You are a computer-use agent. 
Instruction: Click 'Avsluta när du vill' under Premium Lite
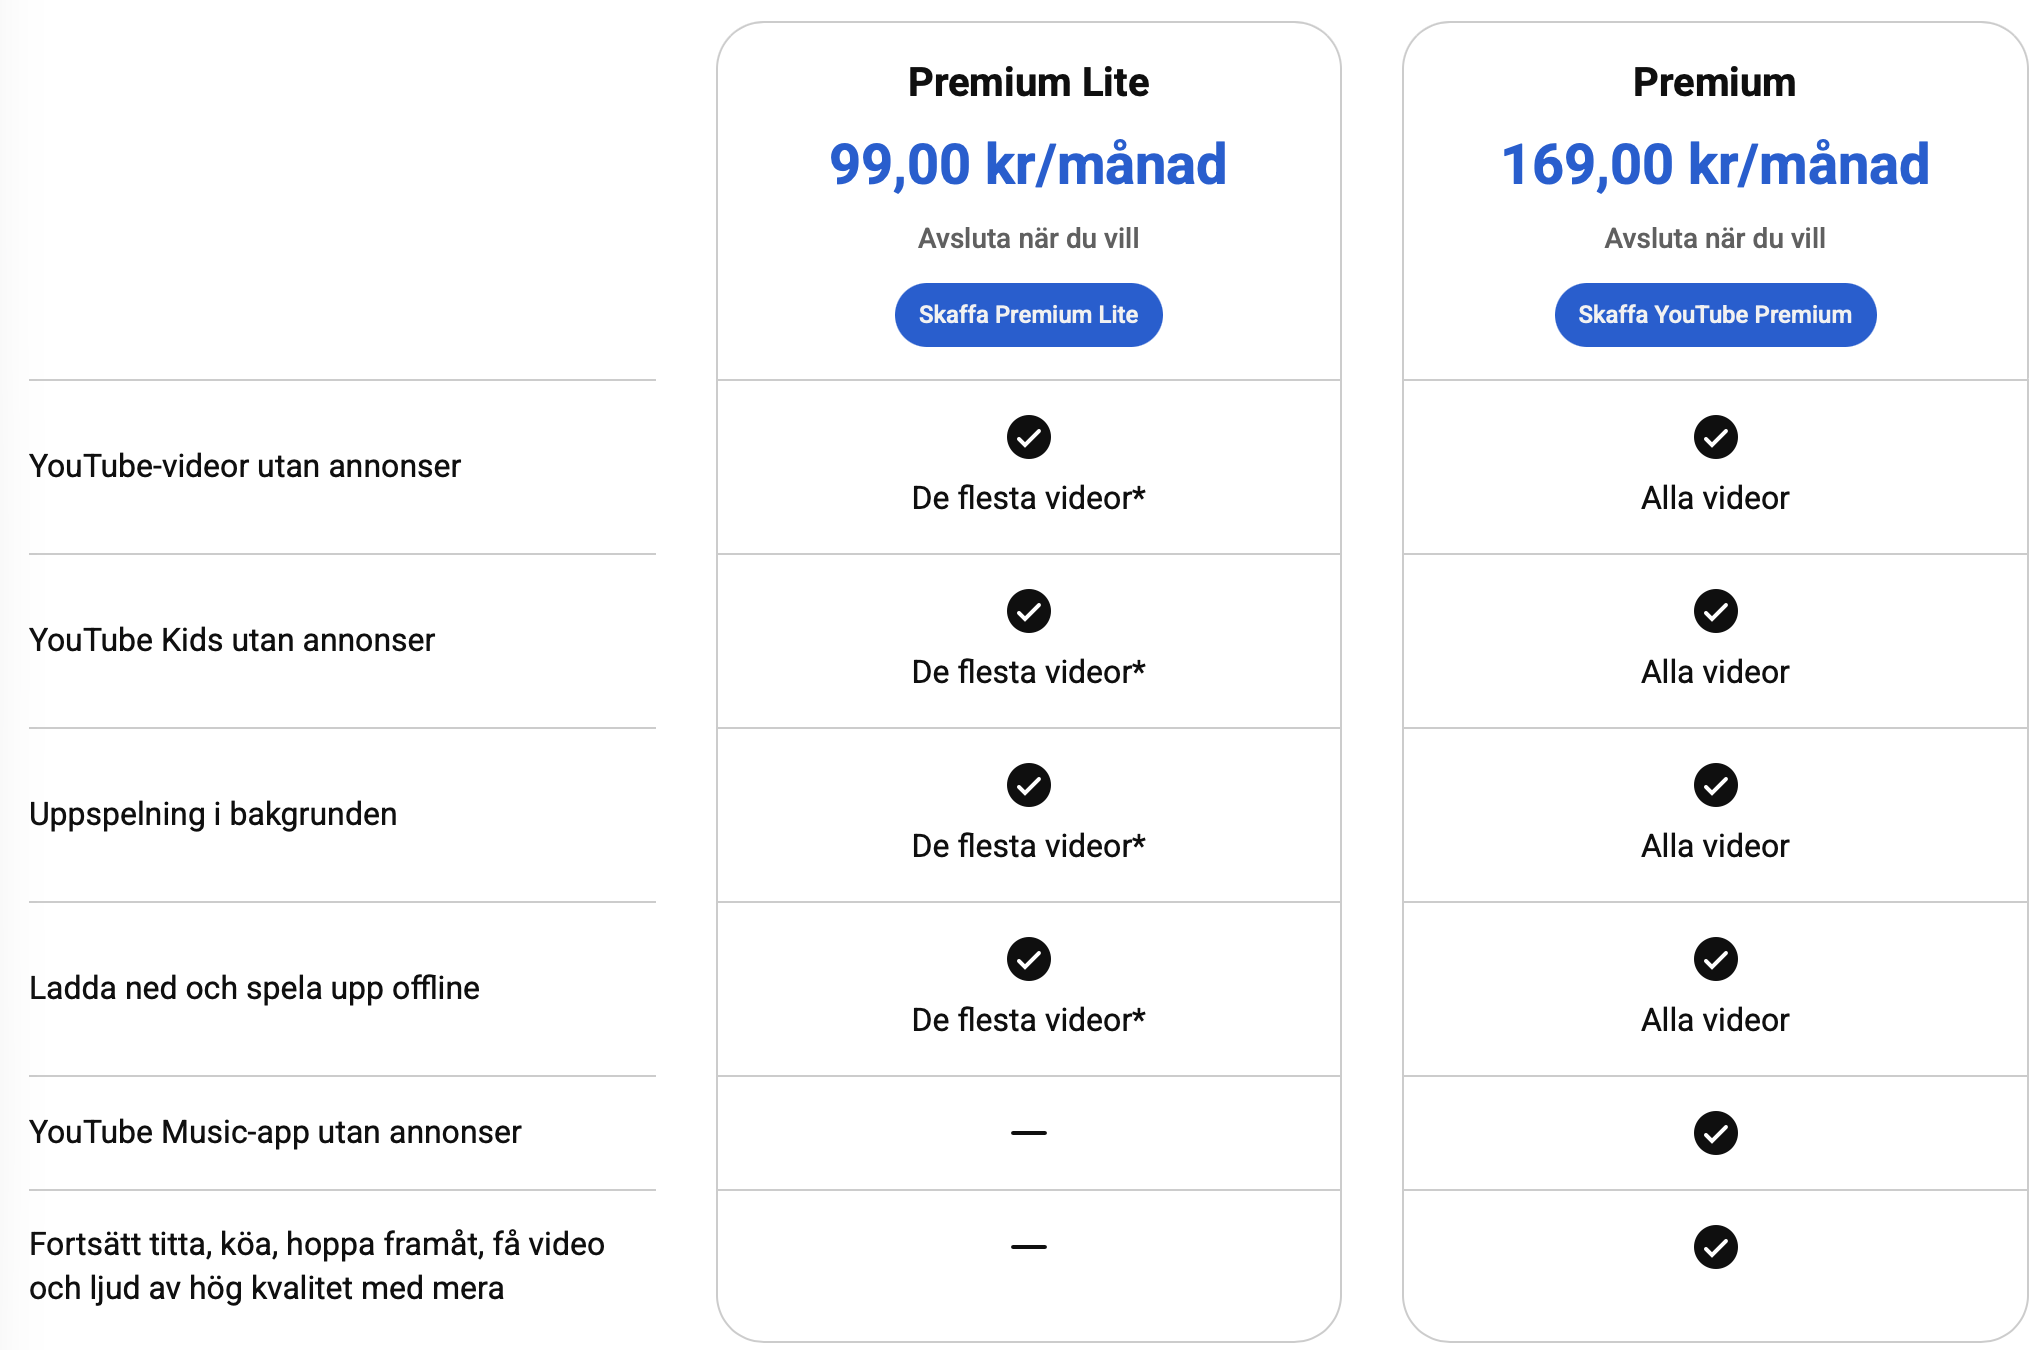coord(1028,238)
